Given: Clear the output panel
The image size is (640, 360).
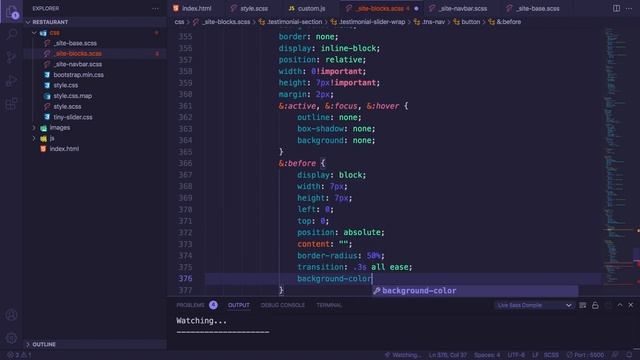Looking at the screenshot, I should coord(582,305).
